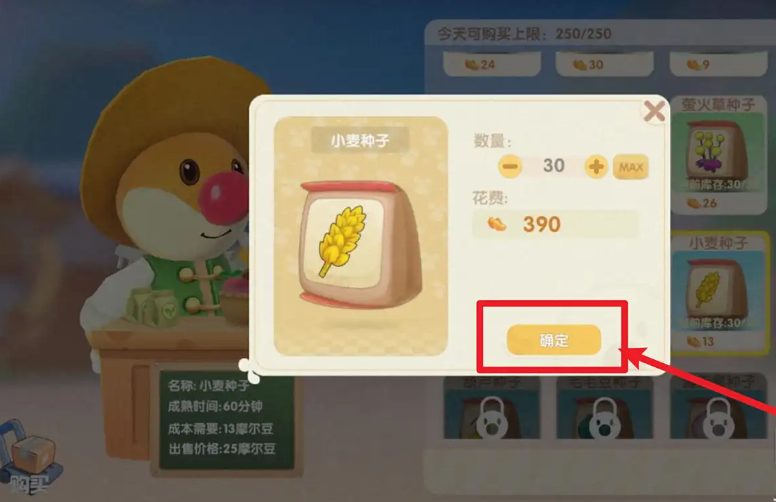Click the cost field showing 390
Screen dimensions: 776x502
point(555,224)
